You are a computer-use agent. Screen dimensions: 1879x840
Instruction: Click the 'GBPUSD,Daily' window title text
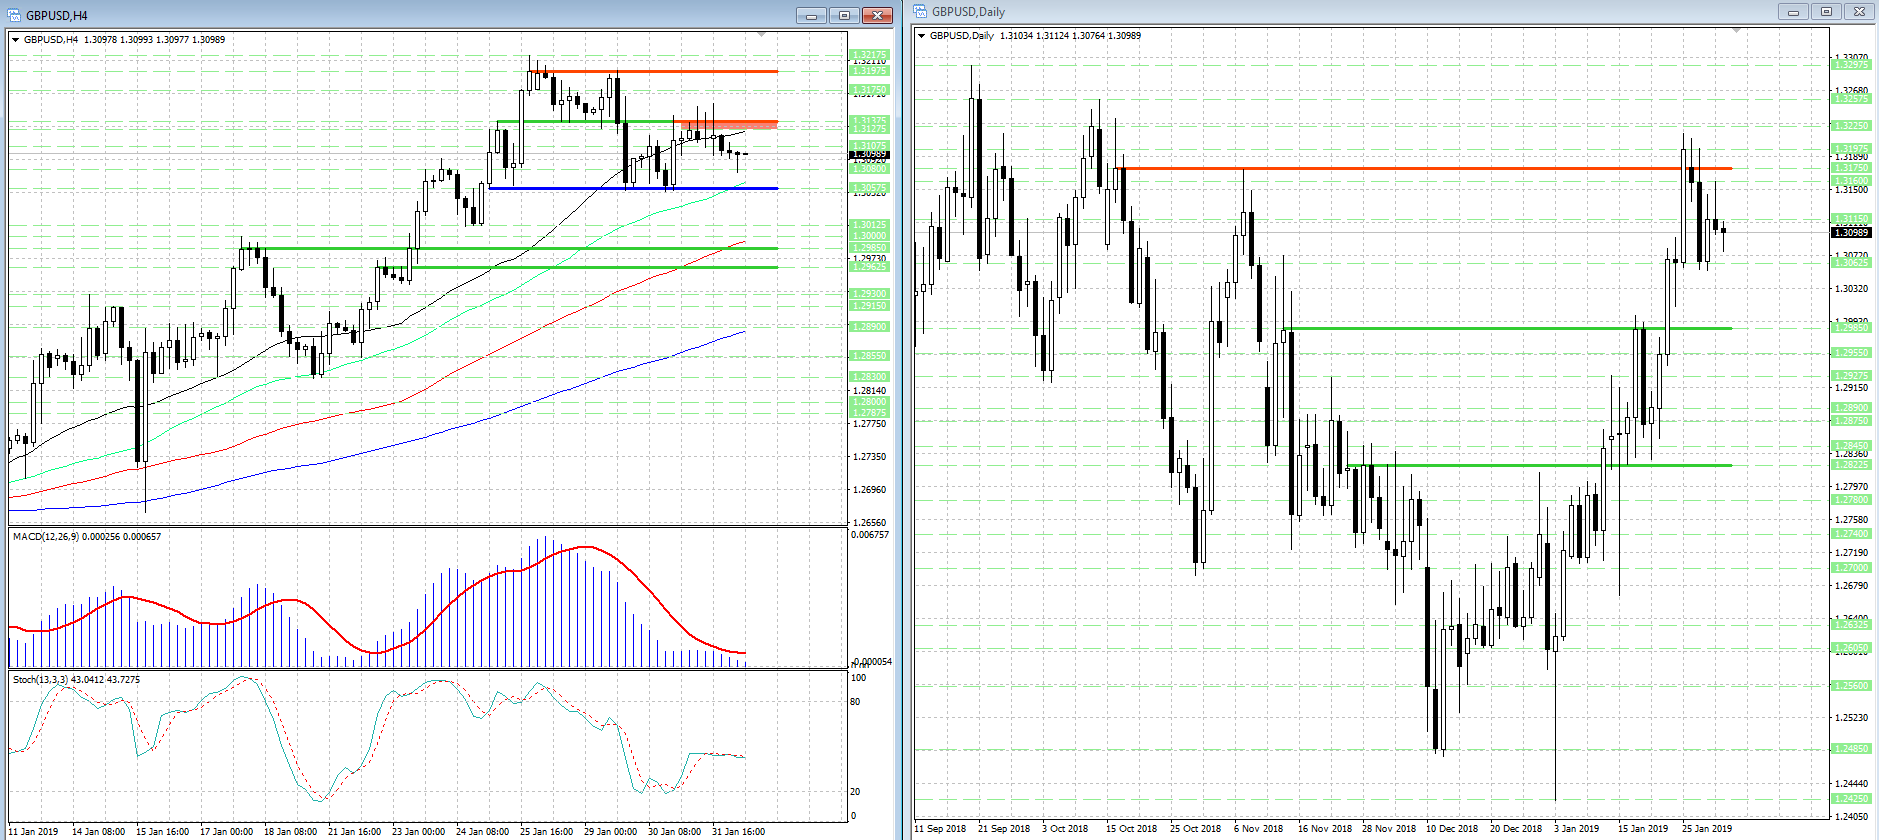pyautogui.click(x=969, y=12)
